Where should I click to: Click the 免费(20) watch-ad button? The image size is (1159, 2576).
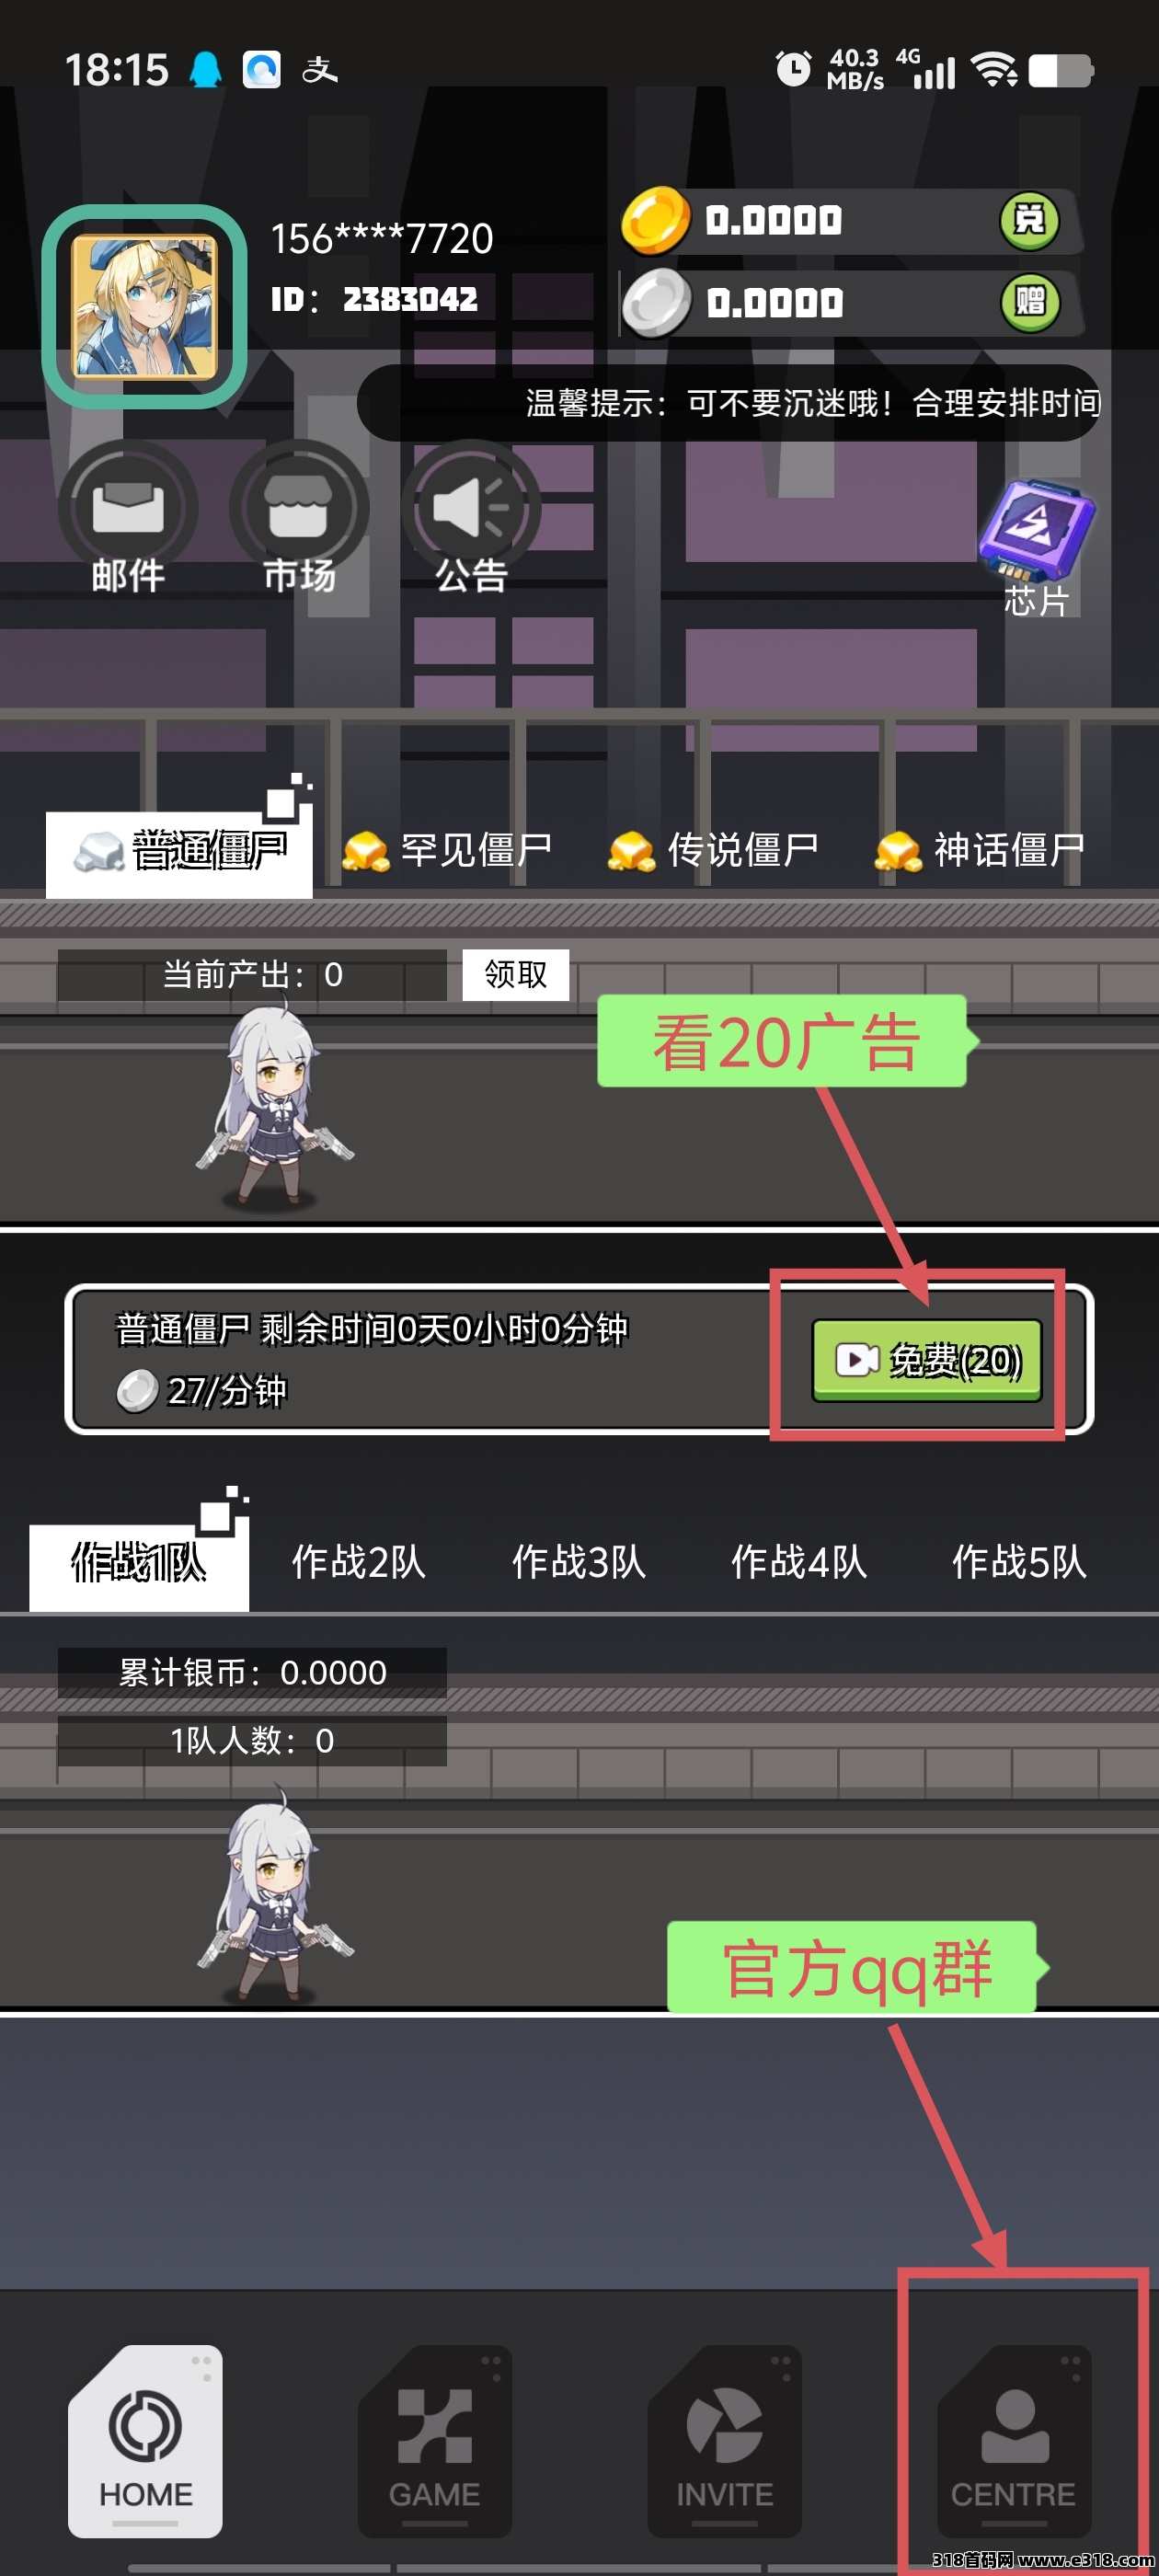pos(927,1360)
